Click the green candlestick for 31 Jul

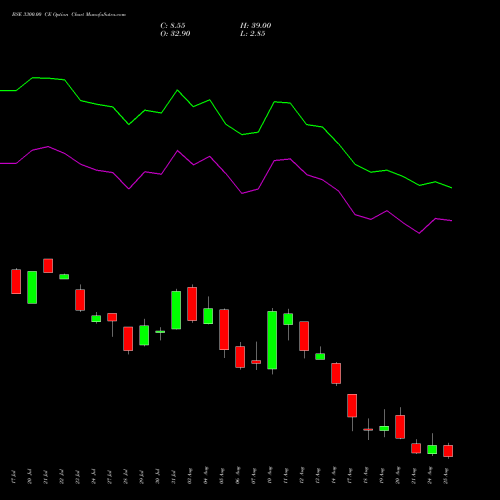(176, 310)
